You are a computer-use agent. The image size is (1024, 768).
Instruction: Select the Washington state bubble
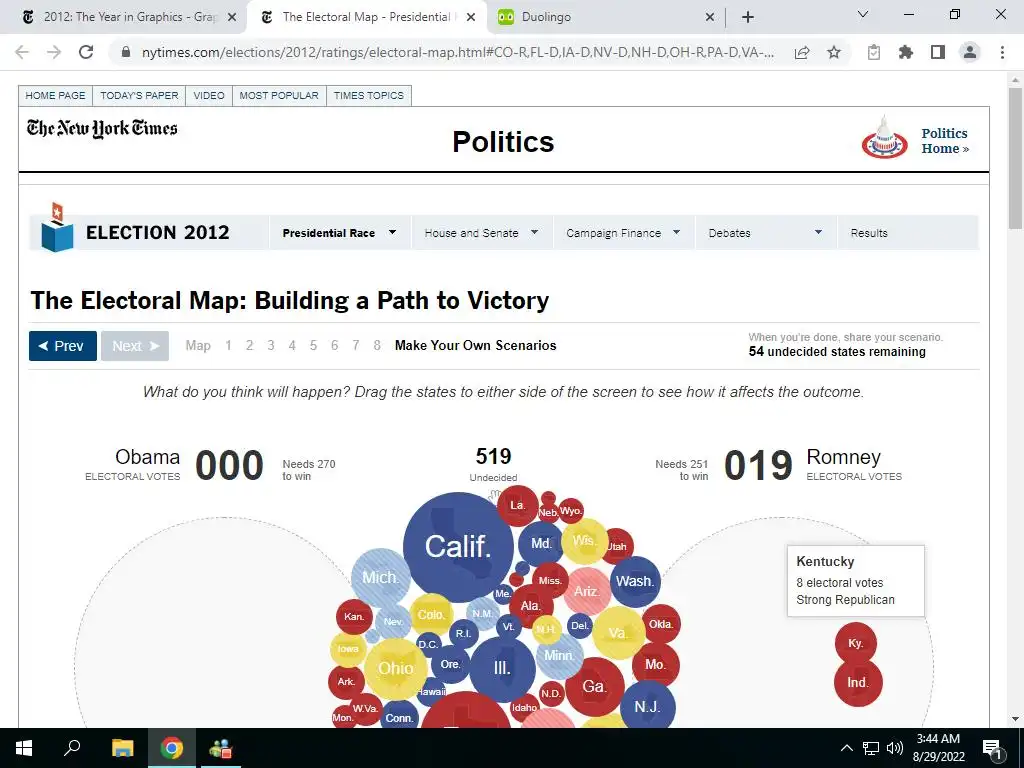(x=635, y=581)
